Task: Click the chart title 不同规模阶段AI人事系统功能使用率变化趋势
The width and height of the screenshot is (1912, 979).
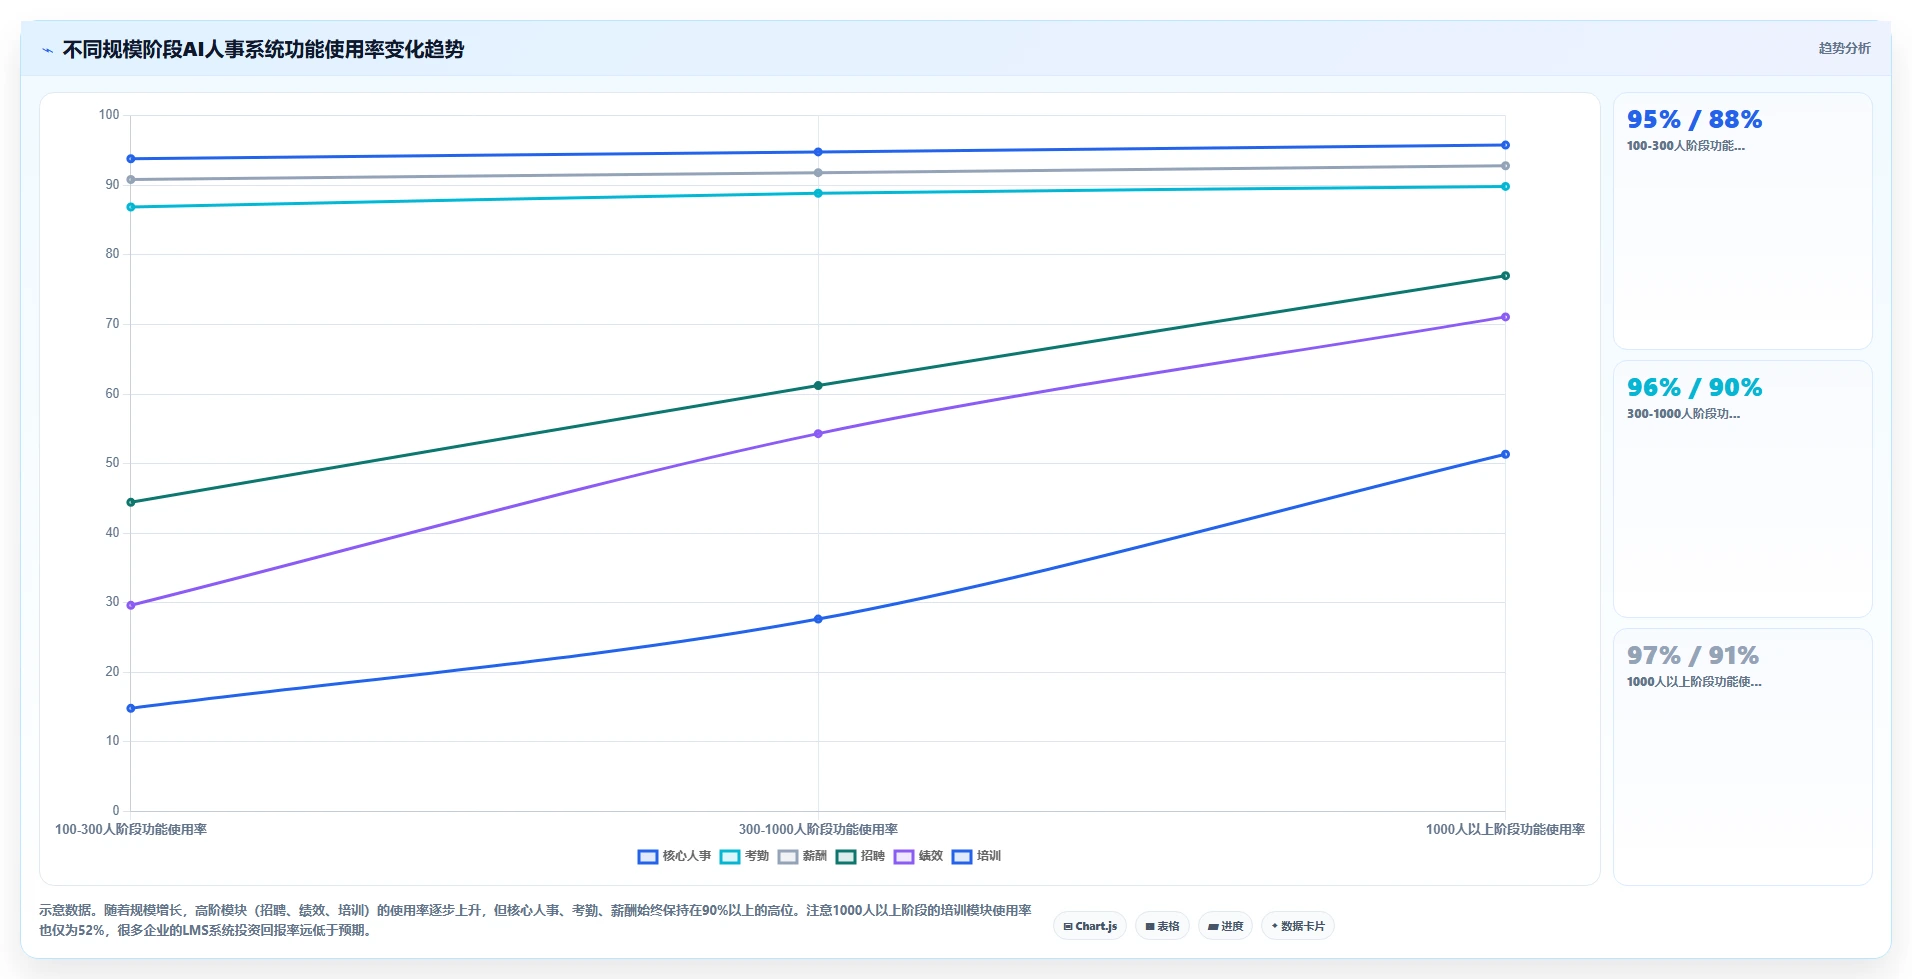Action: coord(263,49)
